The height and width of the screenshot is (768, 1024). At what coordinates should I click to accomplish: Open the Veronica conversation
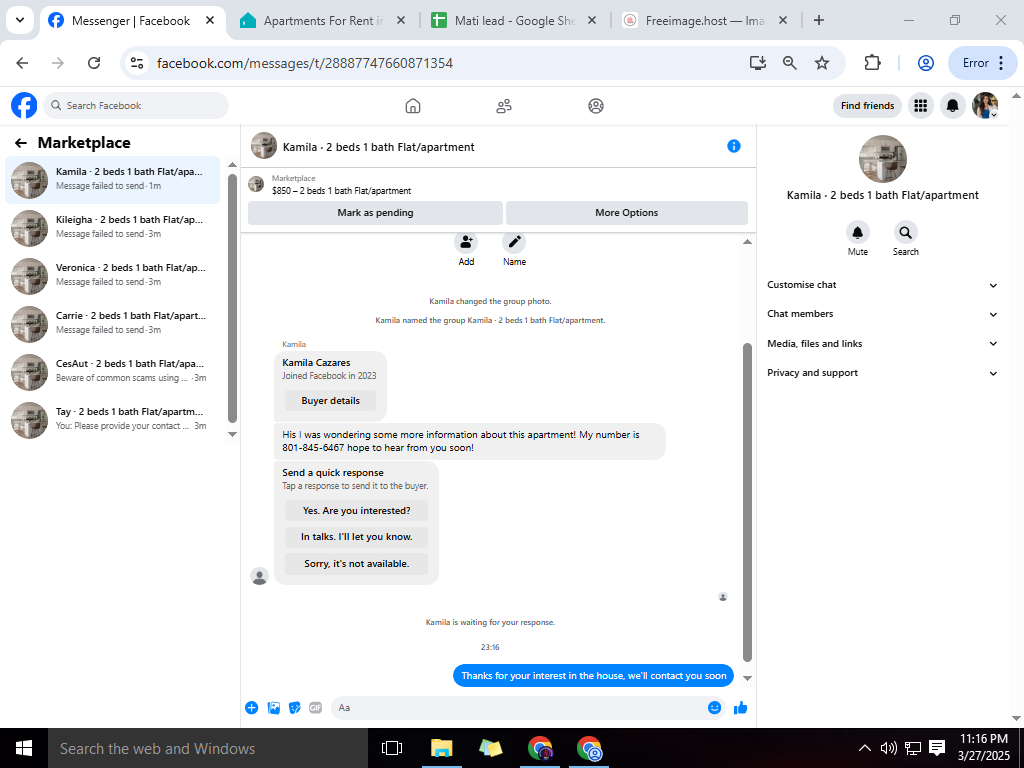click(x=112, y=276)
